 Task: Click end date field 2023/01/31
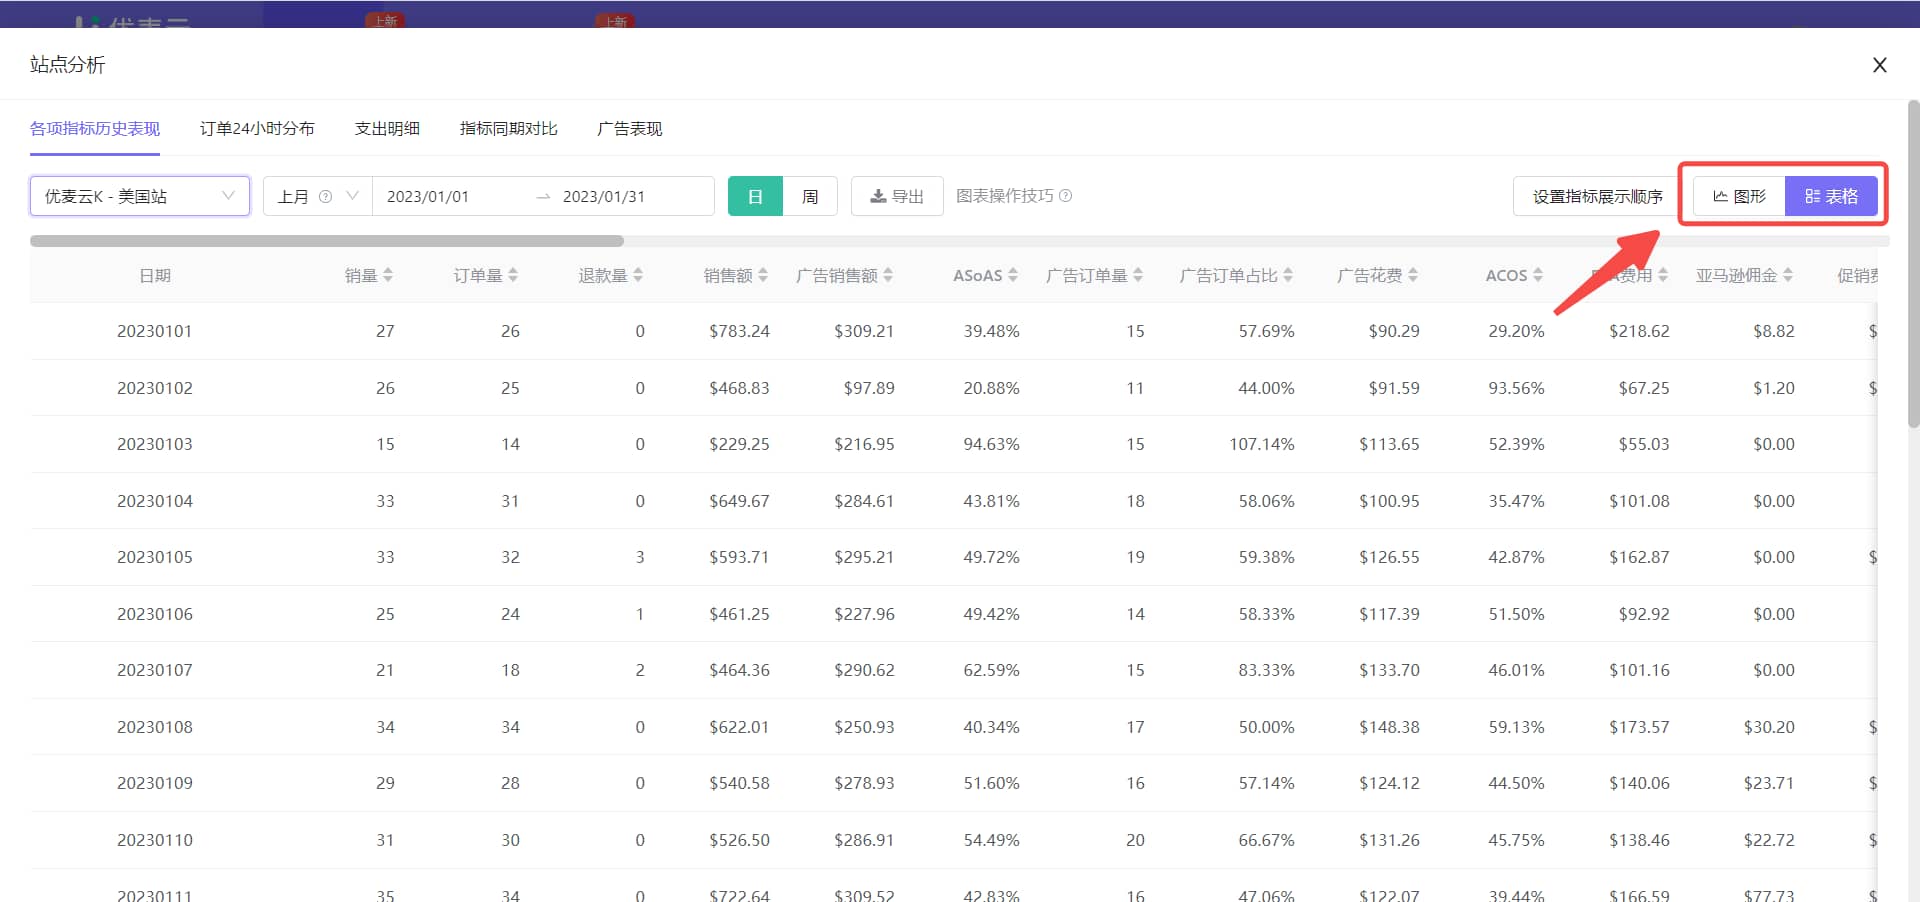pyautogui.click(x=604, y=196)
